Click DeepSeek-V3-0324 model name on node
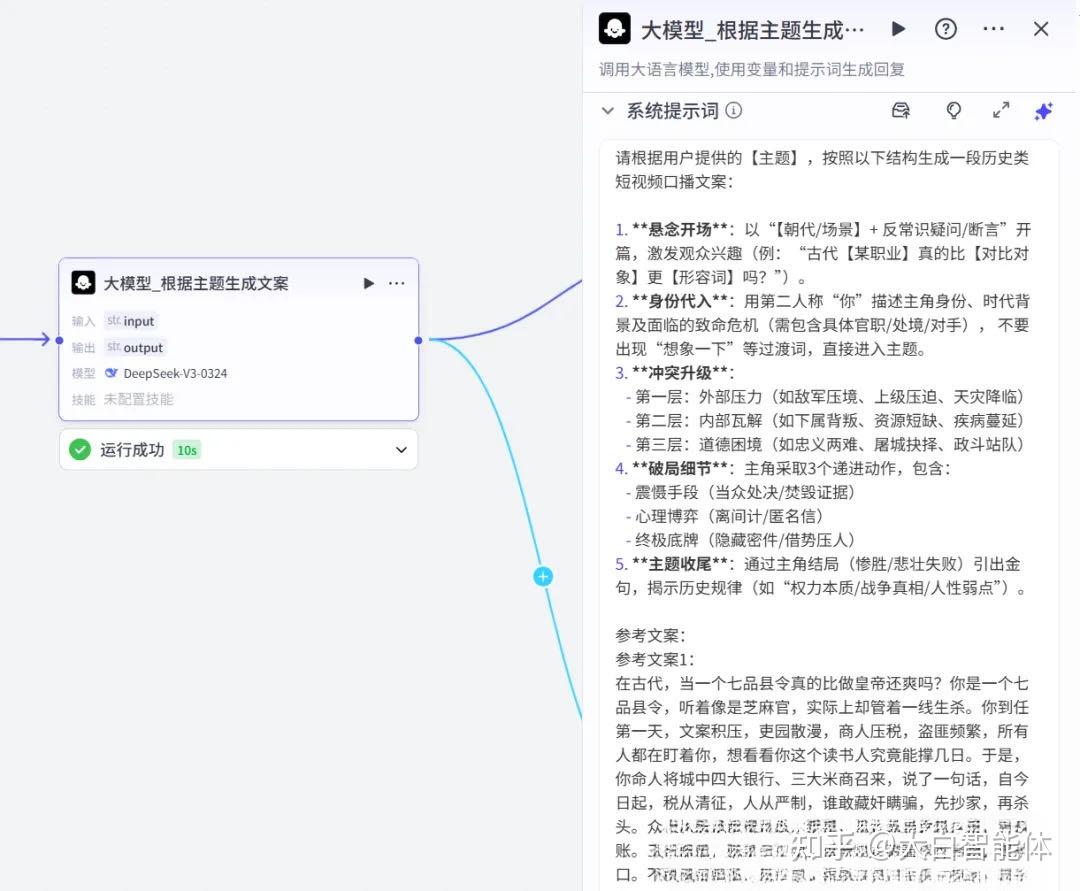This screenshot has height=891, width=1080. point(175,373)
